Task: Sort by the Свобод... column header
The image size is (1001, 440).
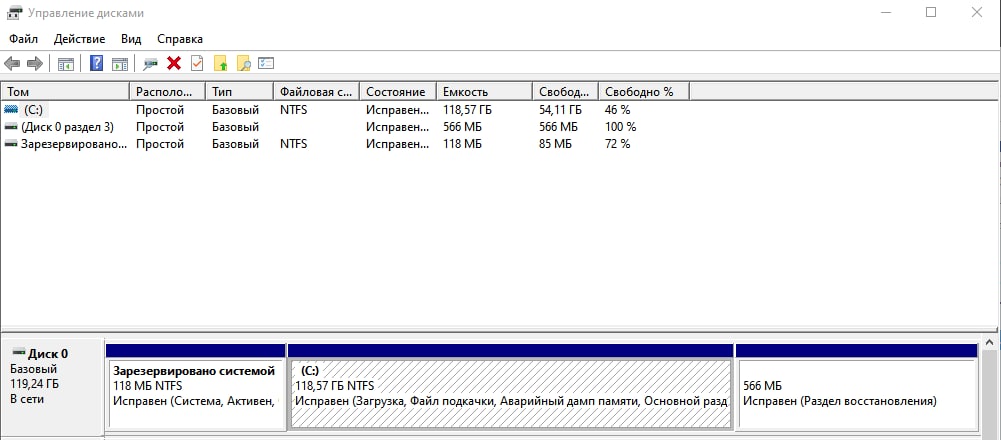Action: click(566, 92)
